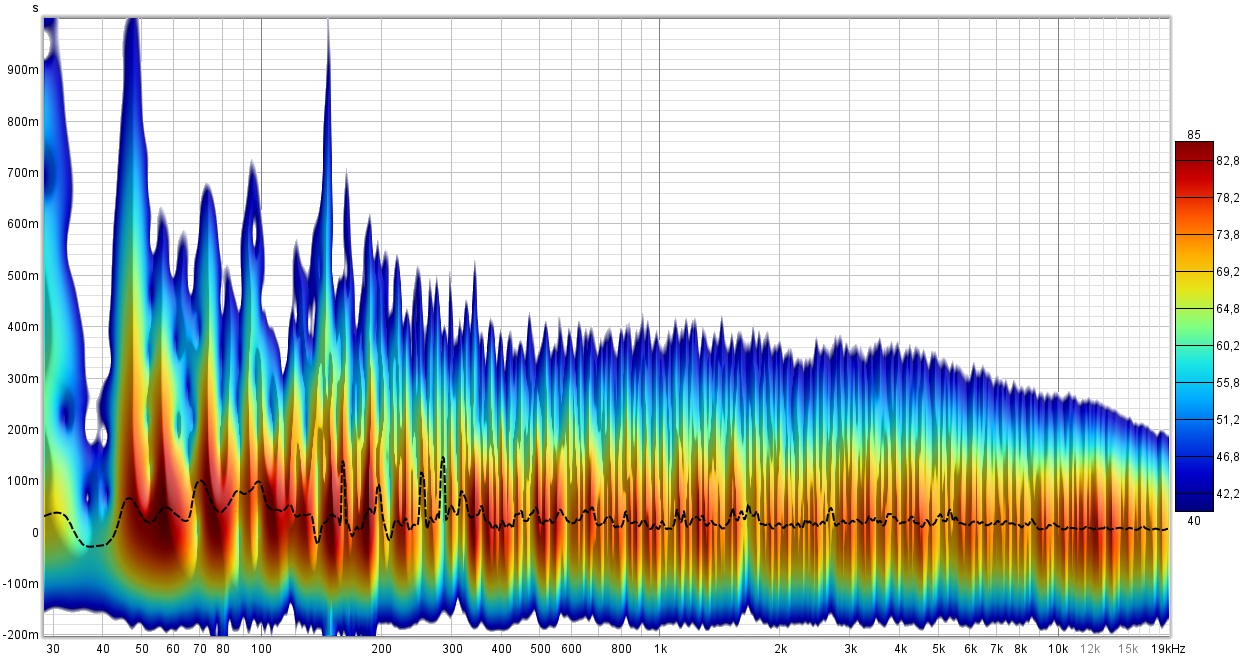Click the dashed curve's peak just below 300 Hz

[443, 458]
